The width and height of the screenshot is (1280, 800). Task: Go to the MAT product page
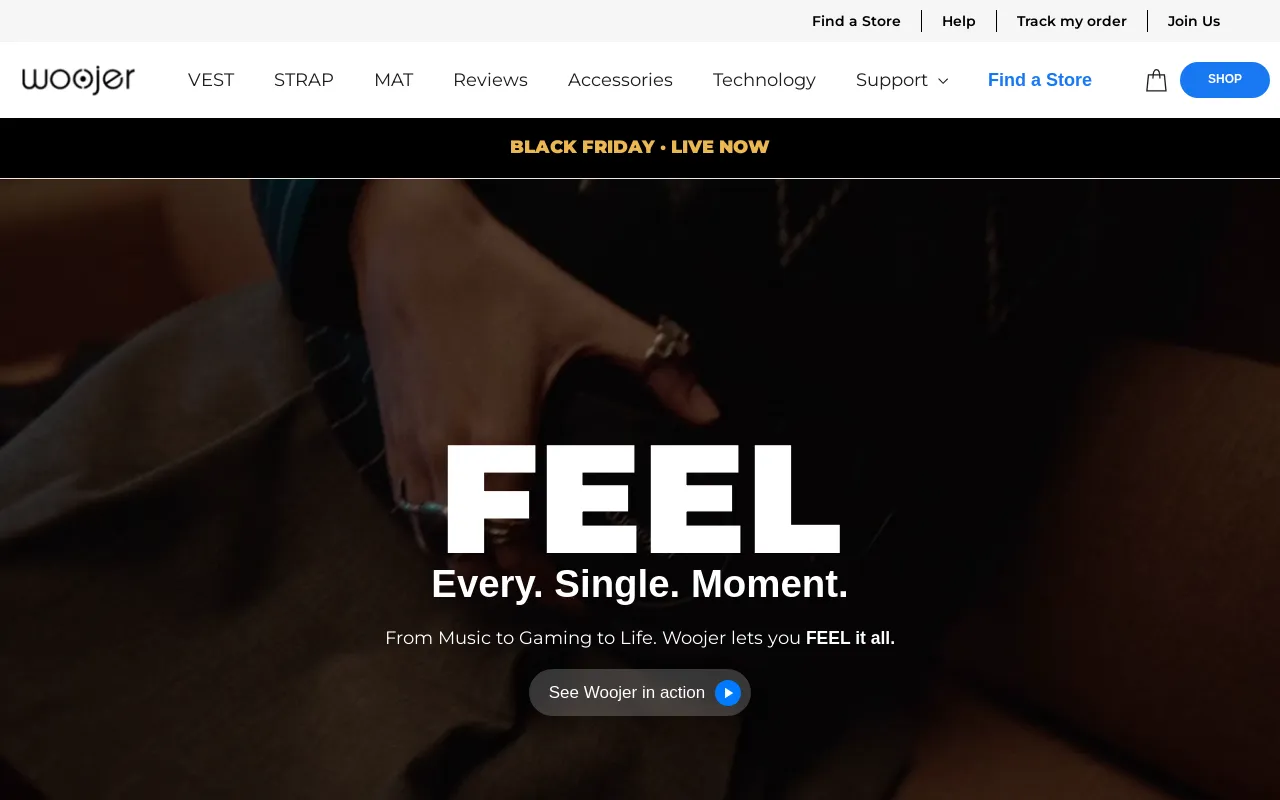(x=393, y=80)
